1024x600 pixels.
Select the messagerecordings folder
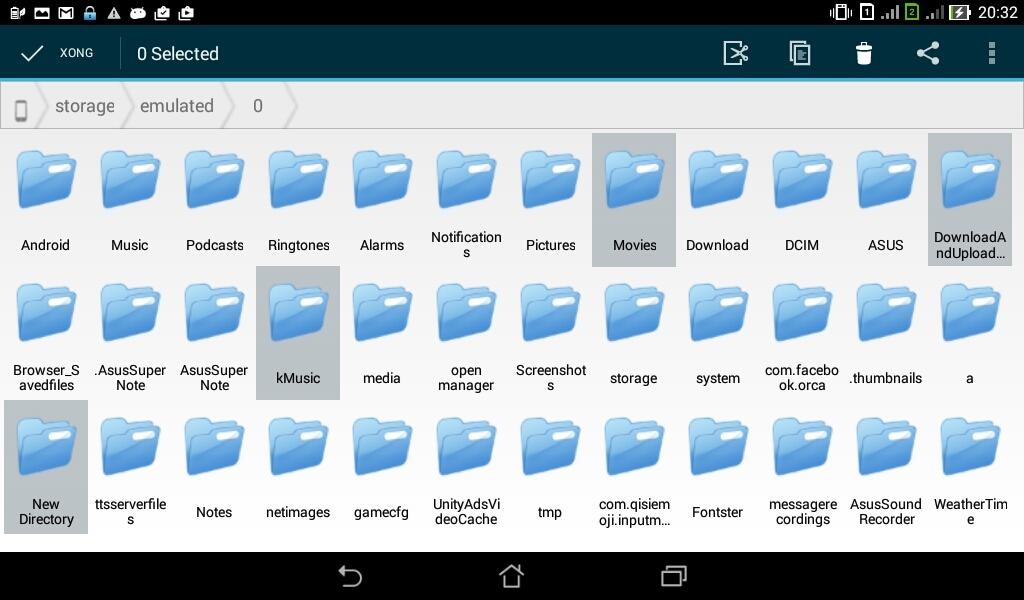(x=802, y=467)
